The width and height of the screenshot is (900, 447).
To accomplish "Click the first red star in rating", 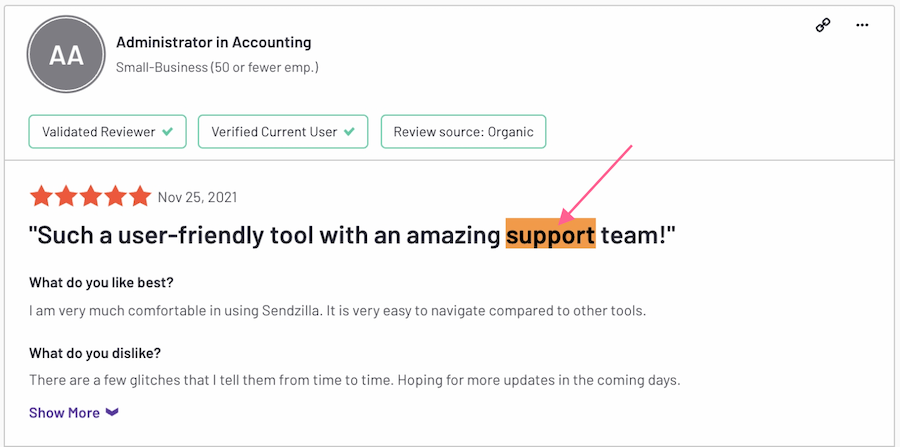I will [41, 196].
